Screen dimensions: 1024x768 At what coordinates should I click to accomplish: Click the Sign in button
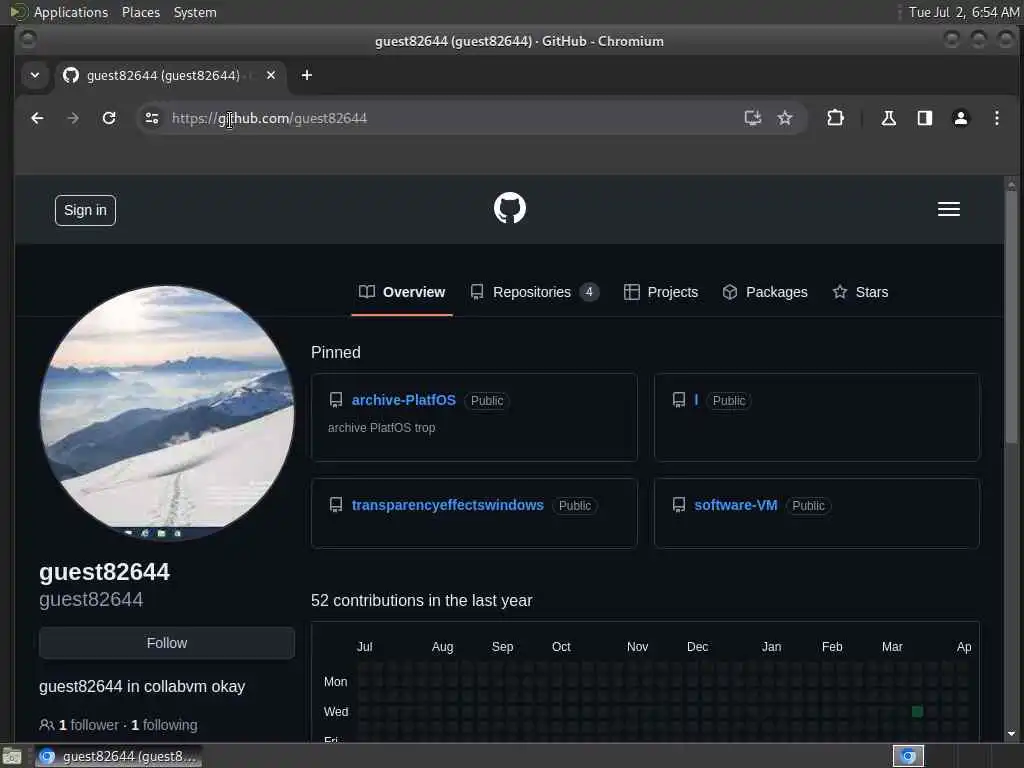pos(86,210)
